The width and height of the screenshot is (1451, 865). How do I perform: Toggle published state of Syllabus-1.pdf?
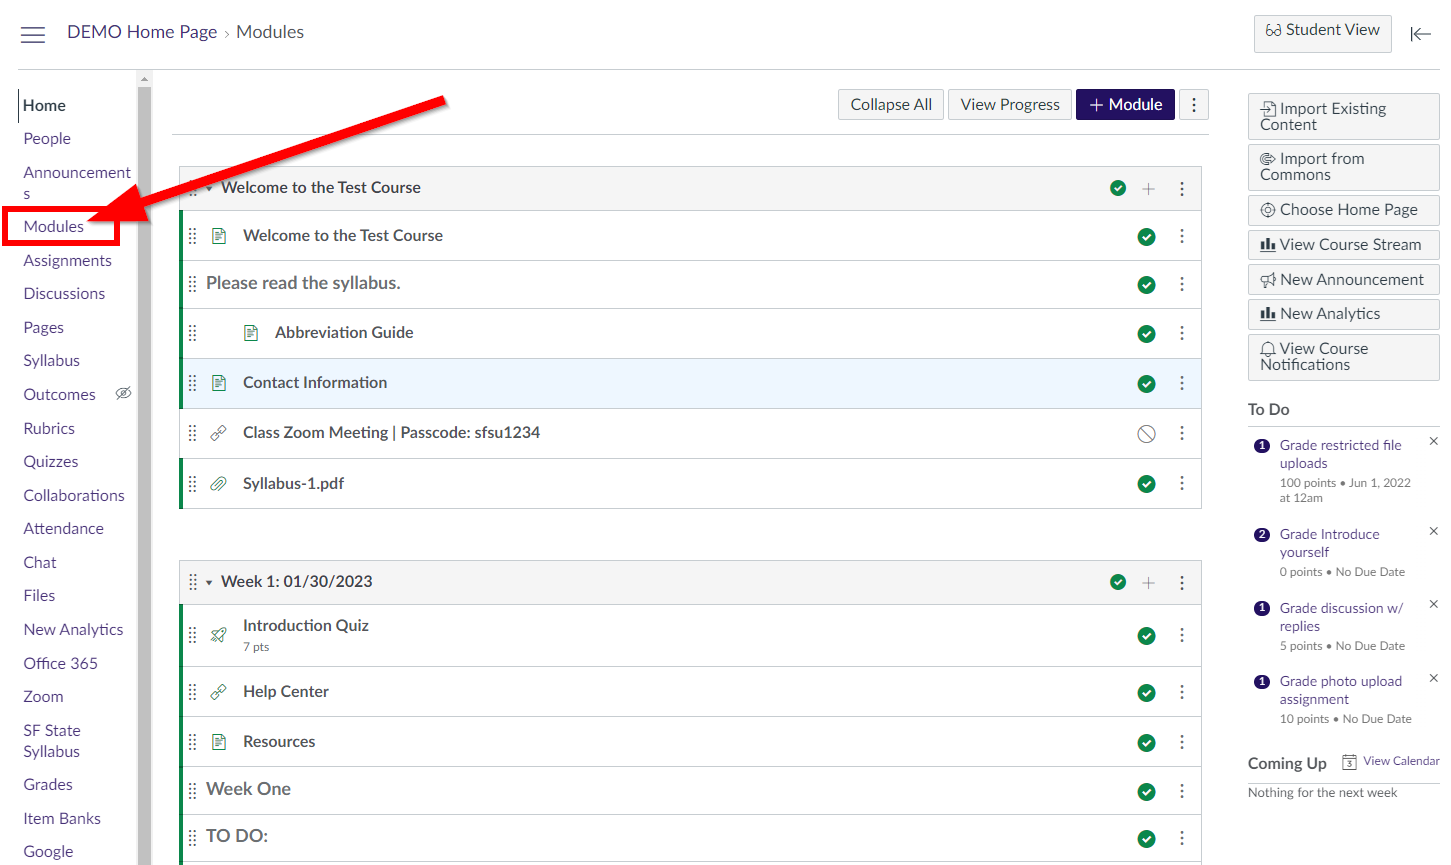click(x=1147, y=484)
